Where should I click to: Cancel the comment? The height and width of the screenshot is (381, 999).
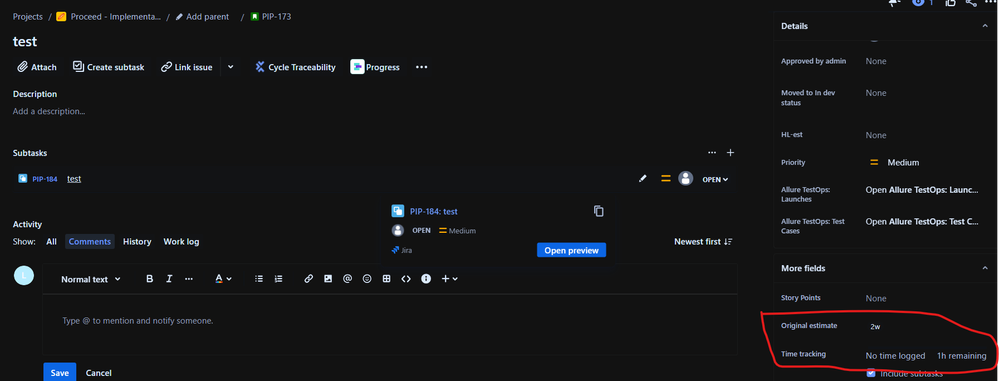coord(99,373)
